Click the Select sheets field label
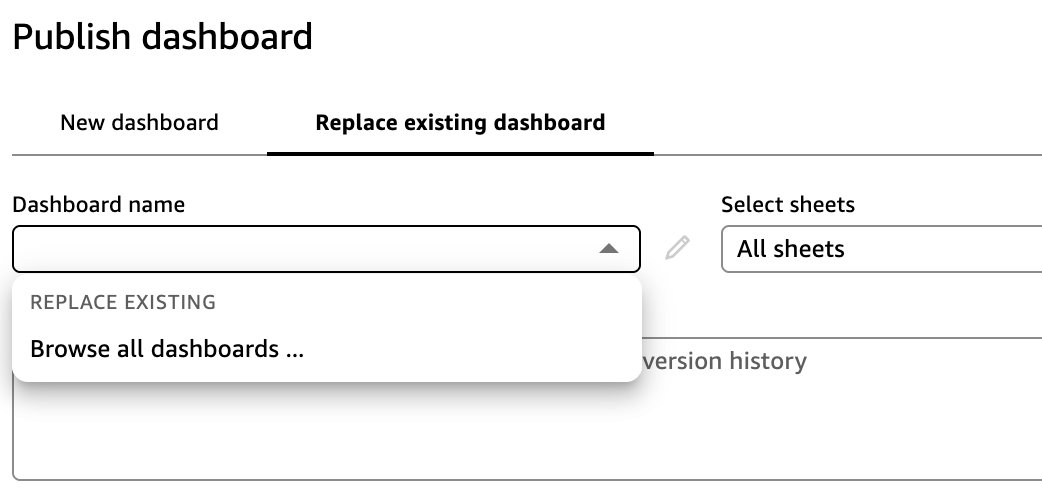 pyautogui.click(x=788, y=204)
